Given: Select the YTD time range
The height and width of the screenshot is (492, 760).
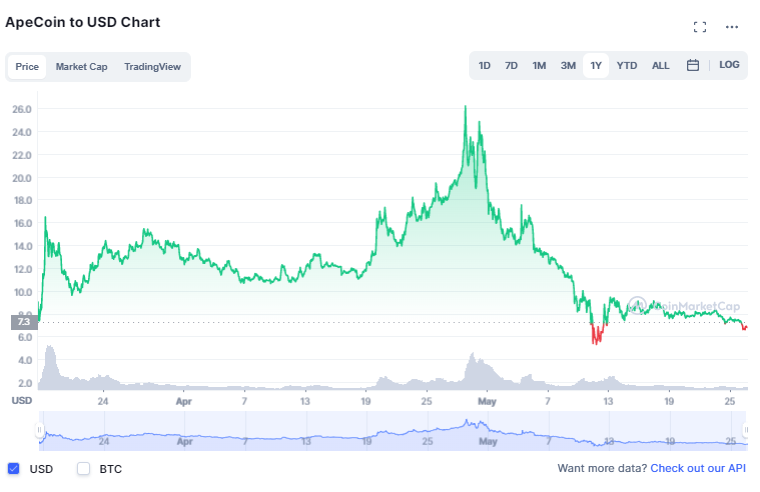Looking at the screenshot, I should coord(627,65).
